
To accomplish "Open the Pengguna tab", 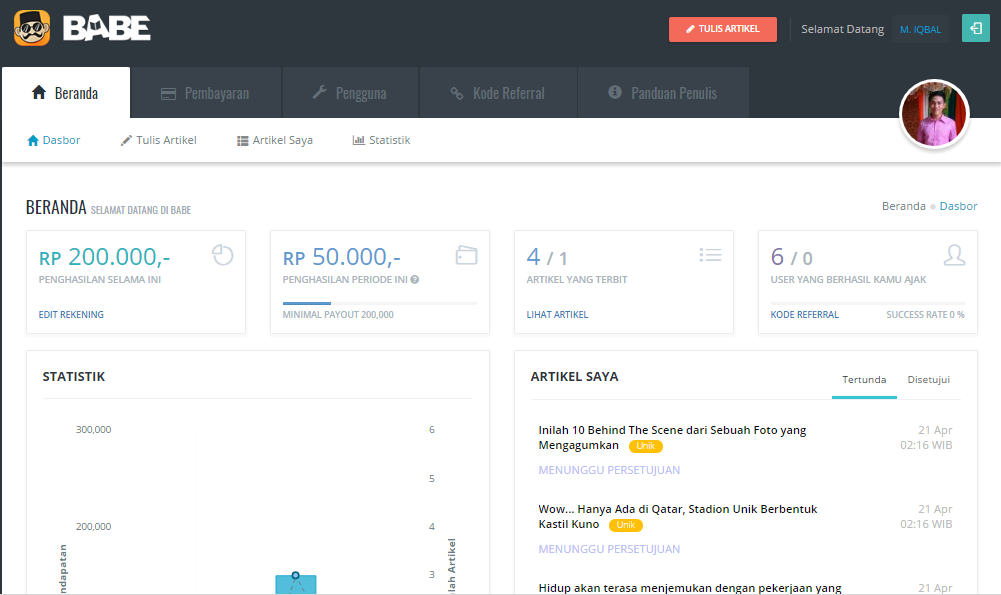I will point(350,93).
